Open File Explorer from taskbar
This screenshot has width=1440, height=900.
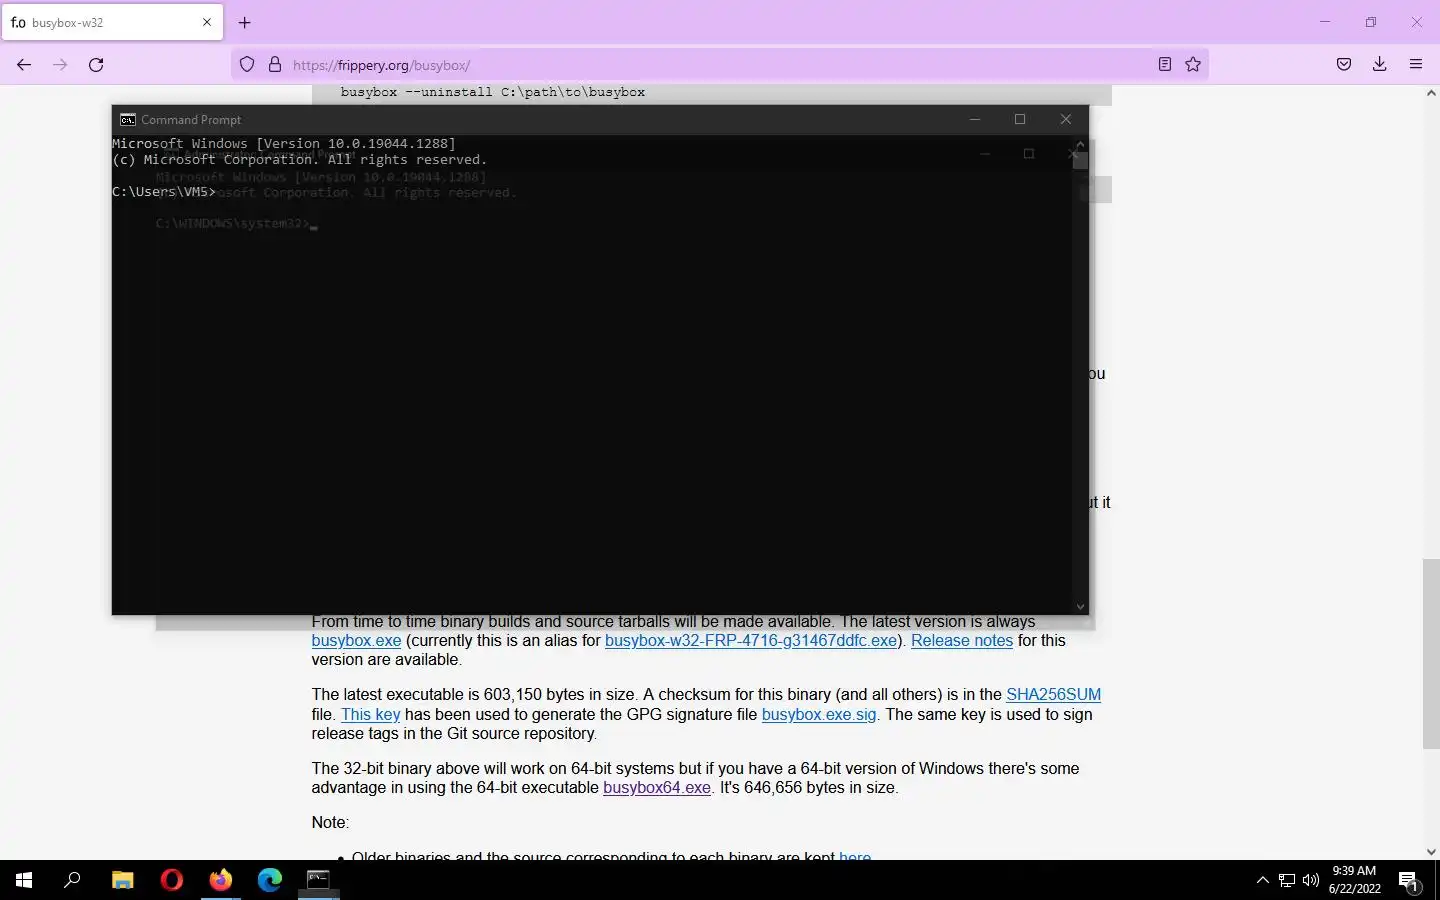click(122, 880)
